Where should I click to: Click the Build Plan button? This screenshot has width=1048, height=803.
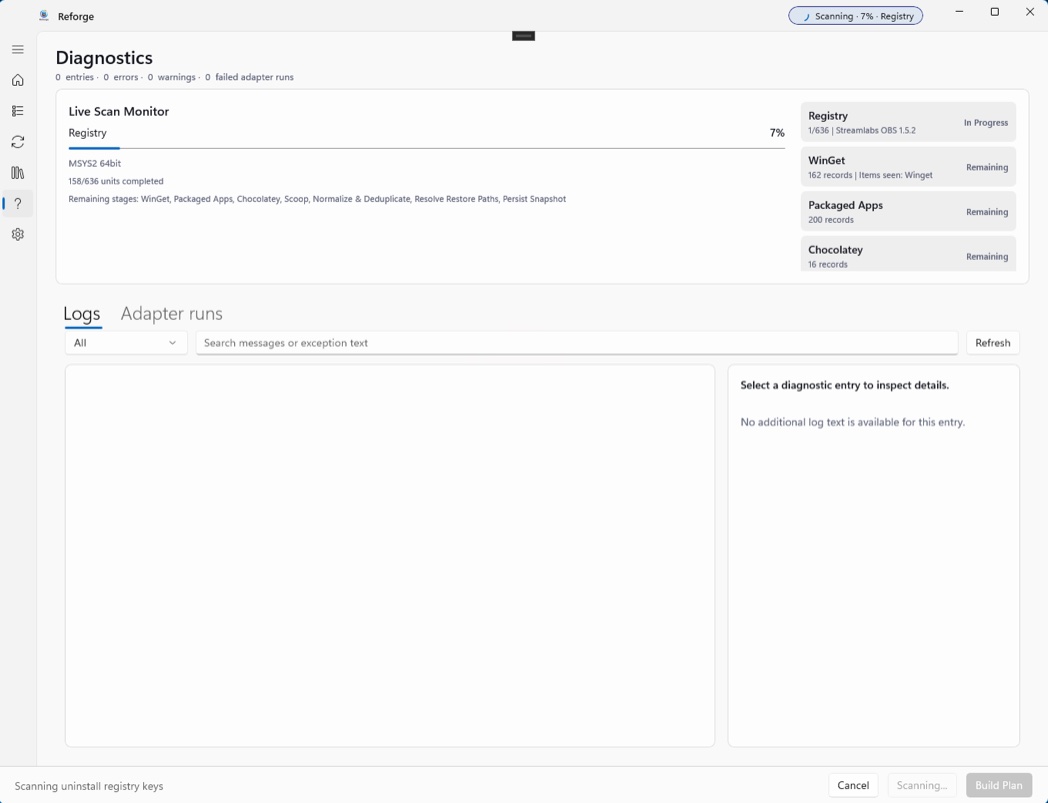[x=999, y=785]
